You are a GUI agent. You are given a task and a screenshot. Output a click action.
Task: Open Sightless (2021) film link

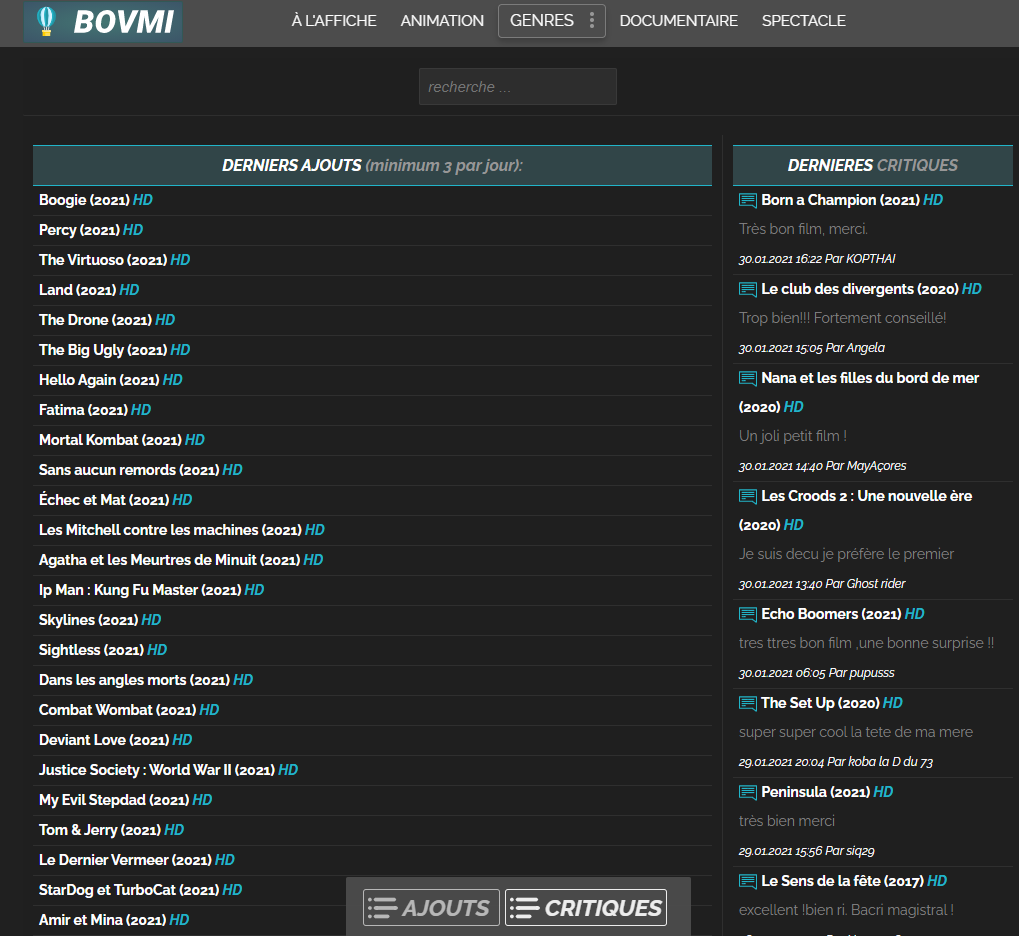tap(103, 650)
